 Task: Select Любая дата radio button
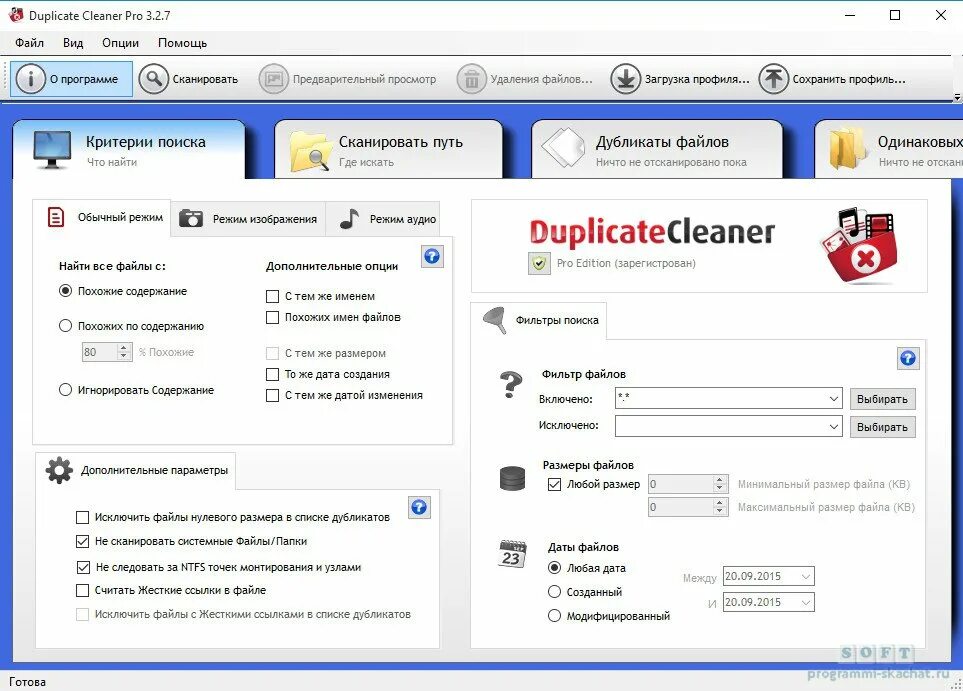click(554, 568)
